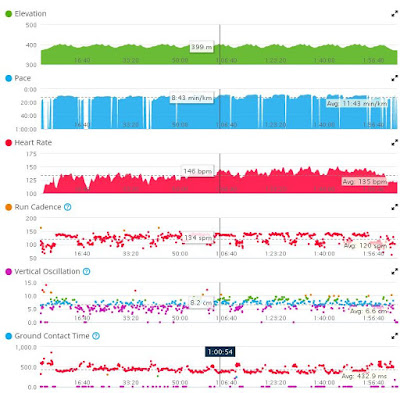
Task: Click the Avg 432.9 ms label
Action: click(x=364, y=376)
